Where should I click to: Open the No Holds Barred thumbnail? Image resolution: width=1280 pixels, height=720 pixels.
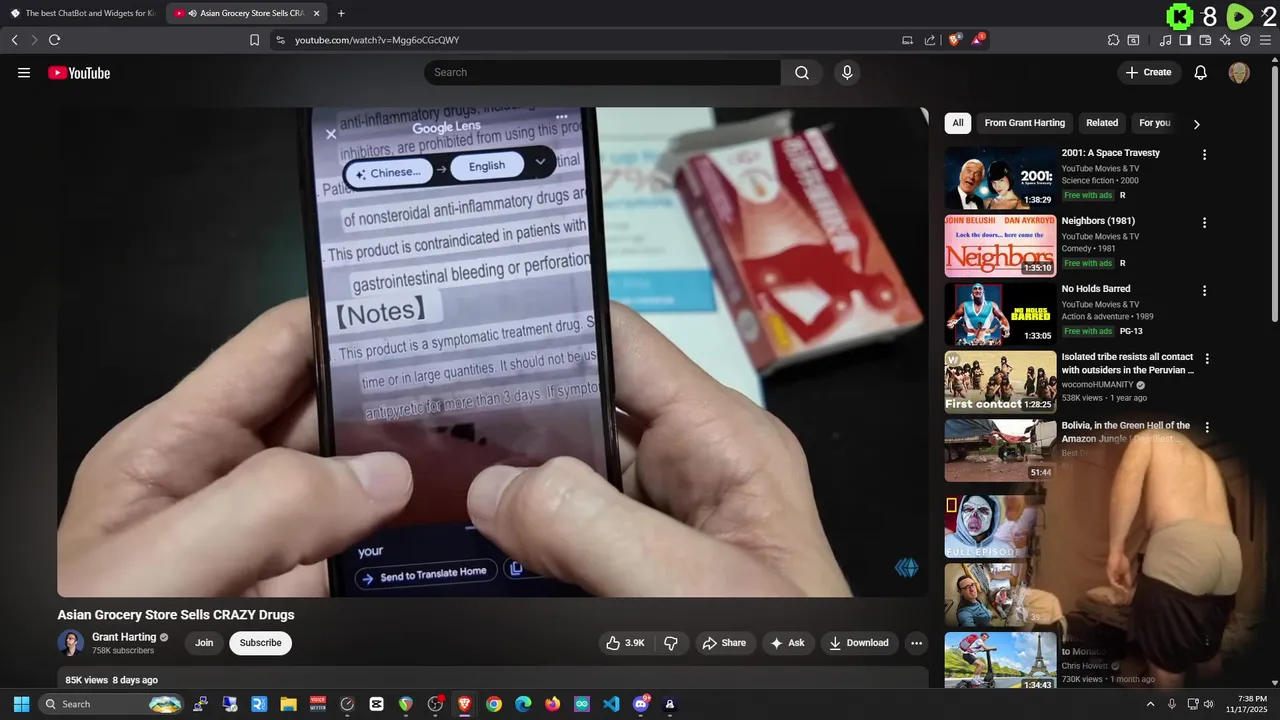tap(1000, 314)
